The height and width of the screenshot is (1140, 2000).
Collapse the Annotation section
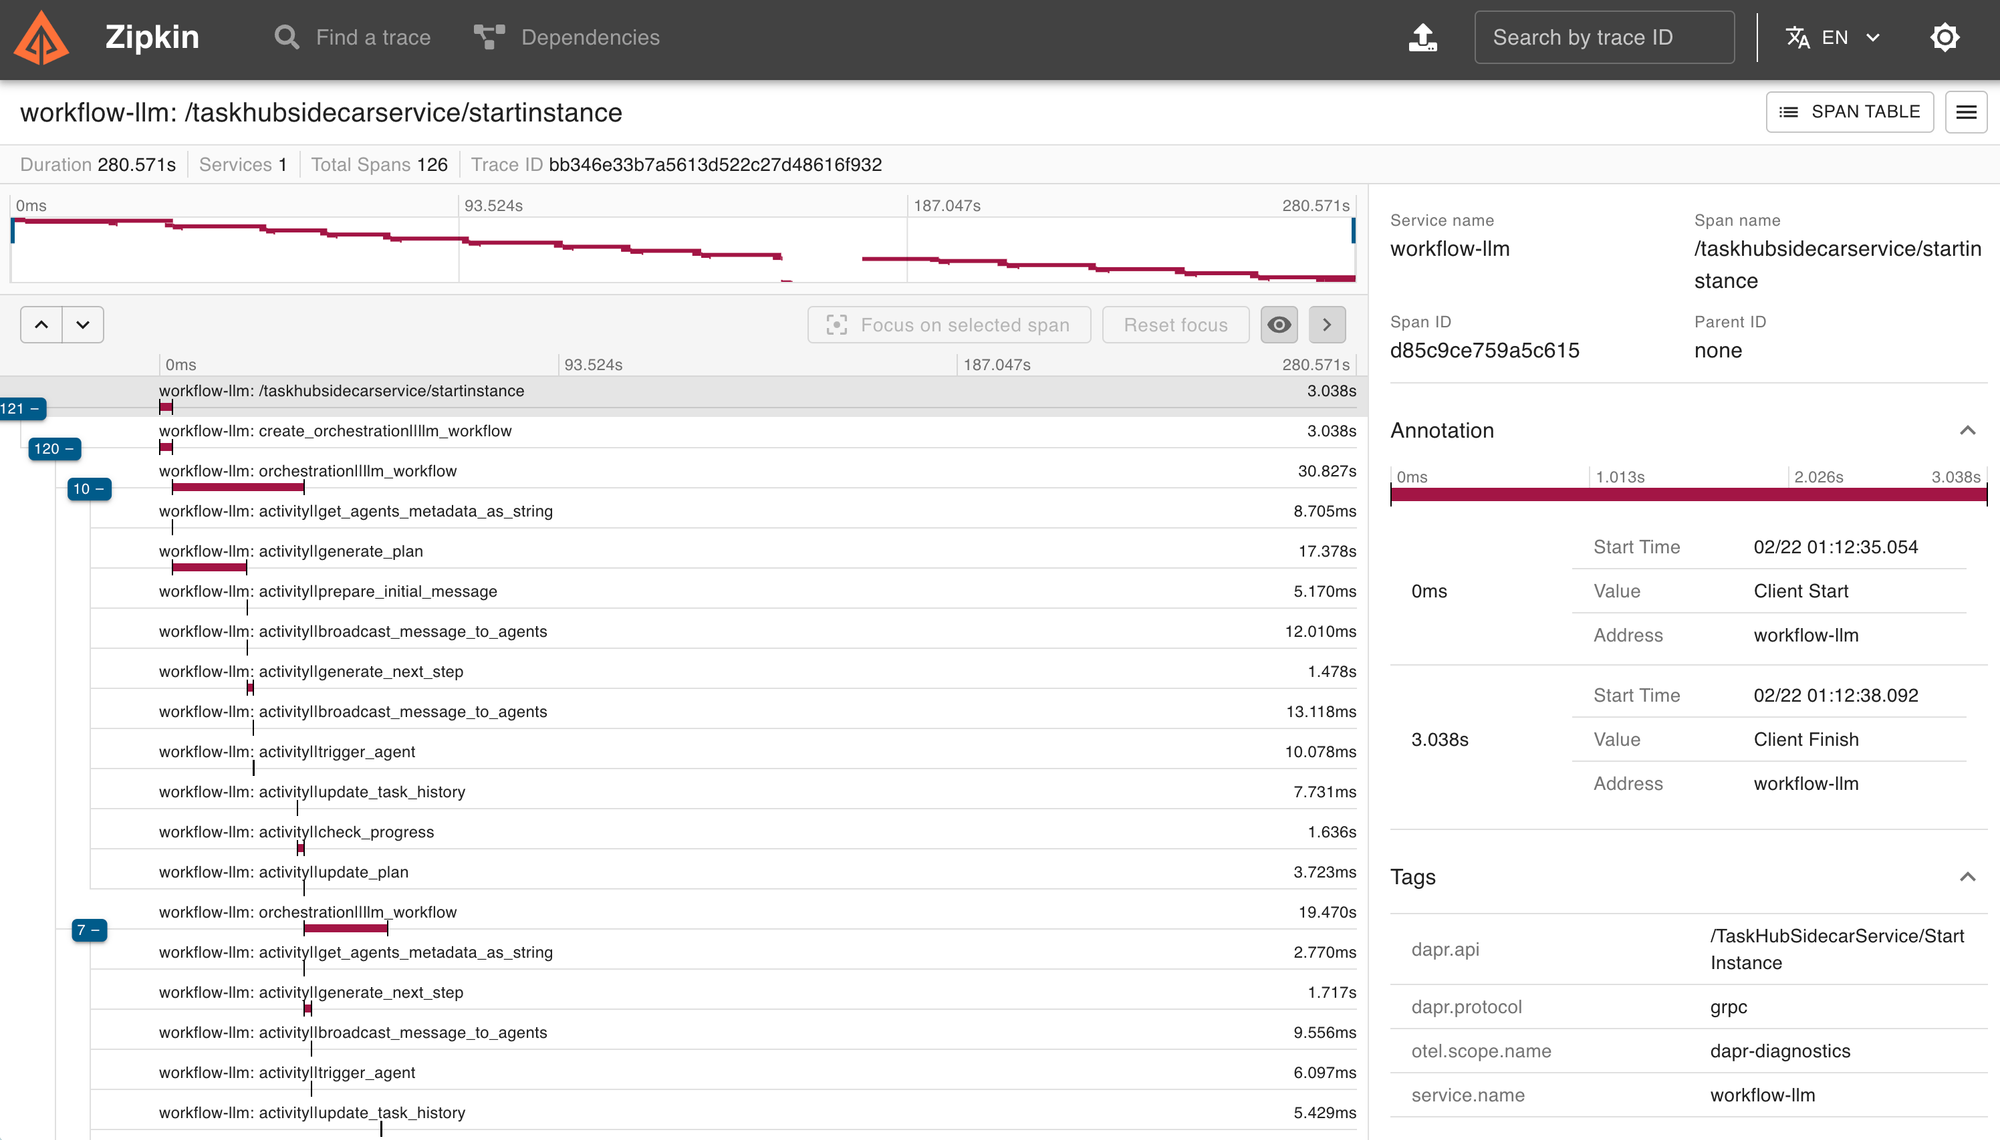click(x=1966, y=431)
